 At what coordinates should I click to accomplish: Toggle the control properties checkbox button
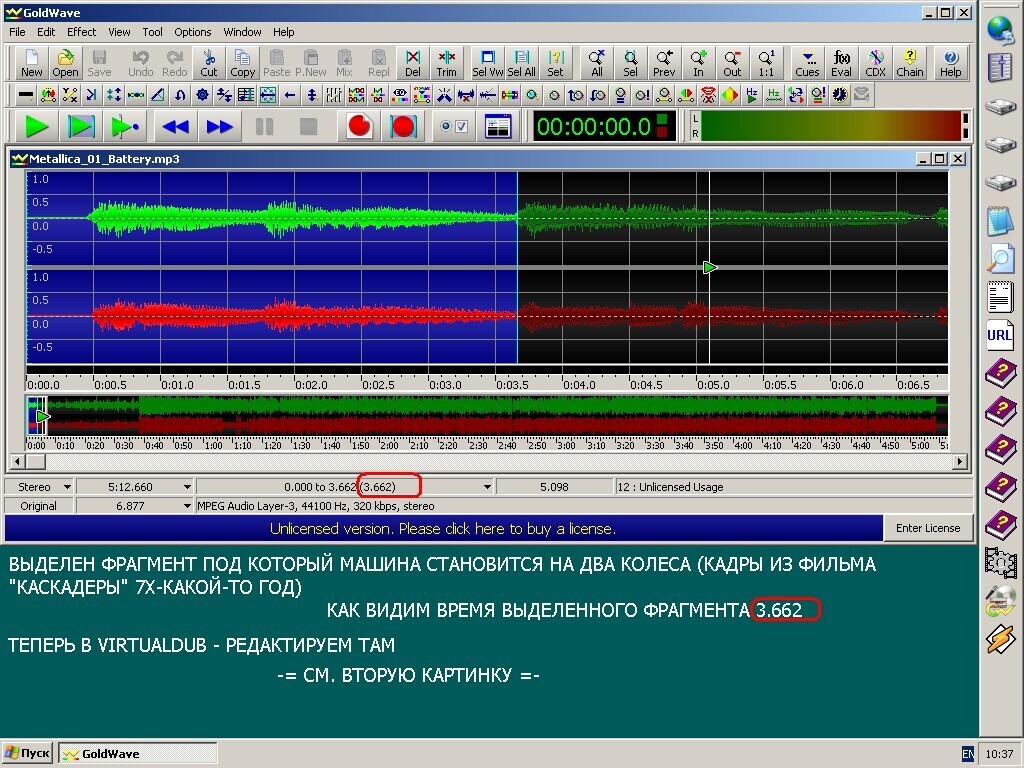click(455, 127)
